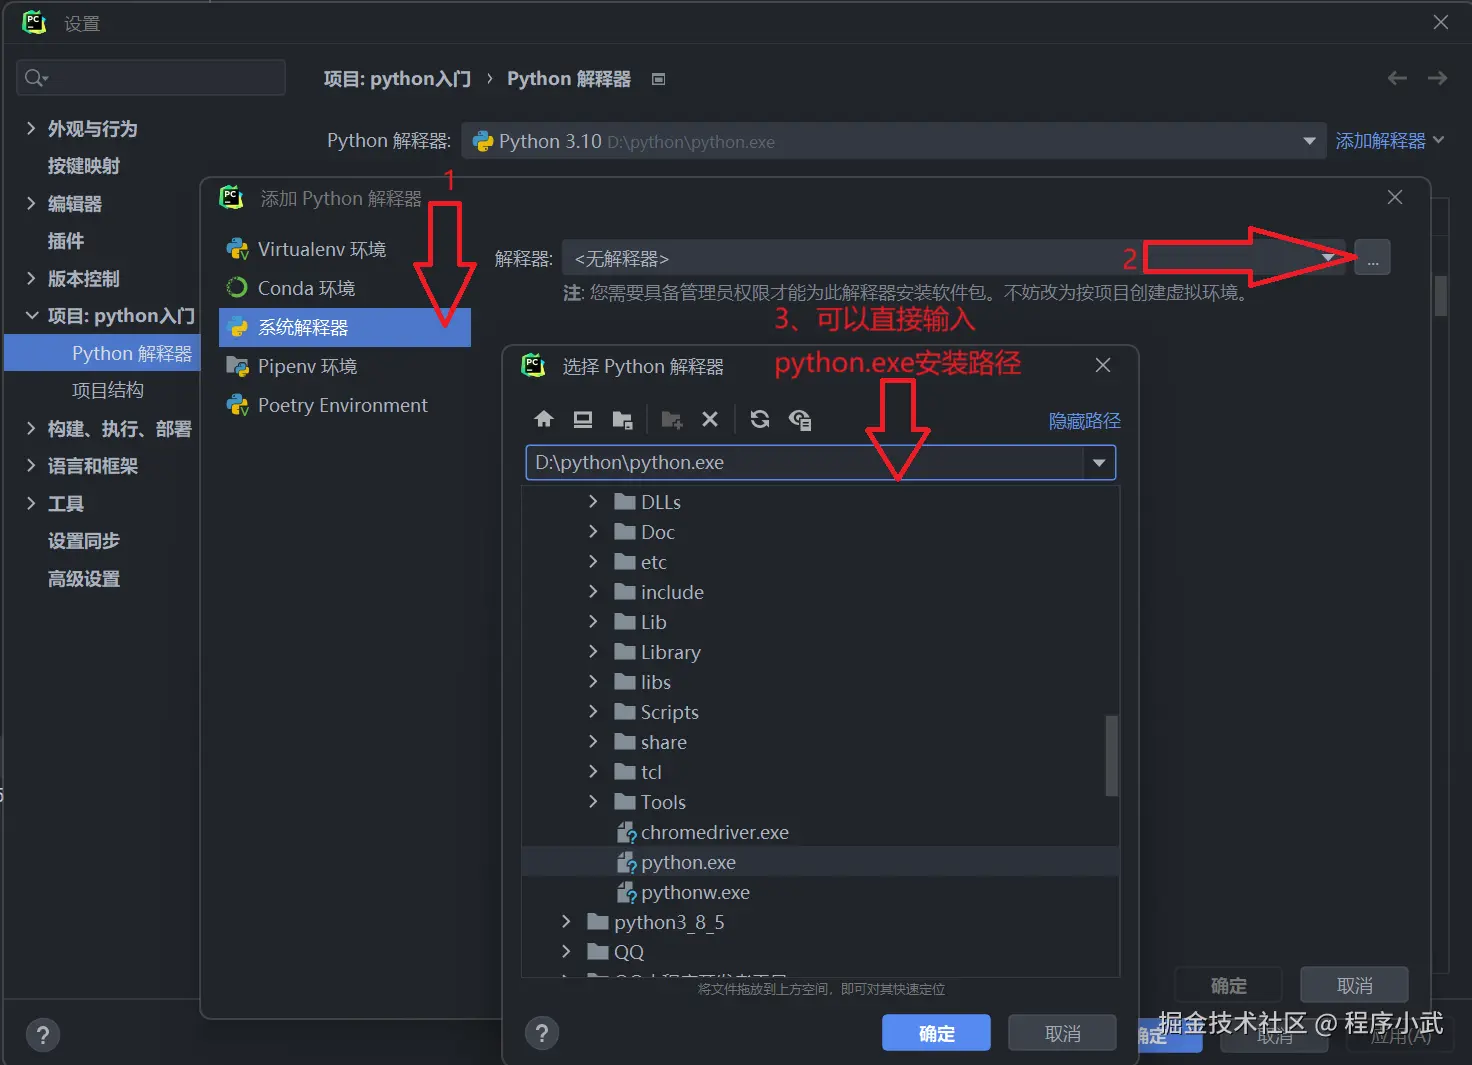This screenshot has height=1065, width=1472.
Task: Select 系统解释器 in the left list
Action: pos(345,327)
